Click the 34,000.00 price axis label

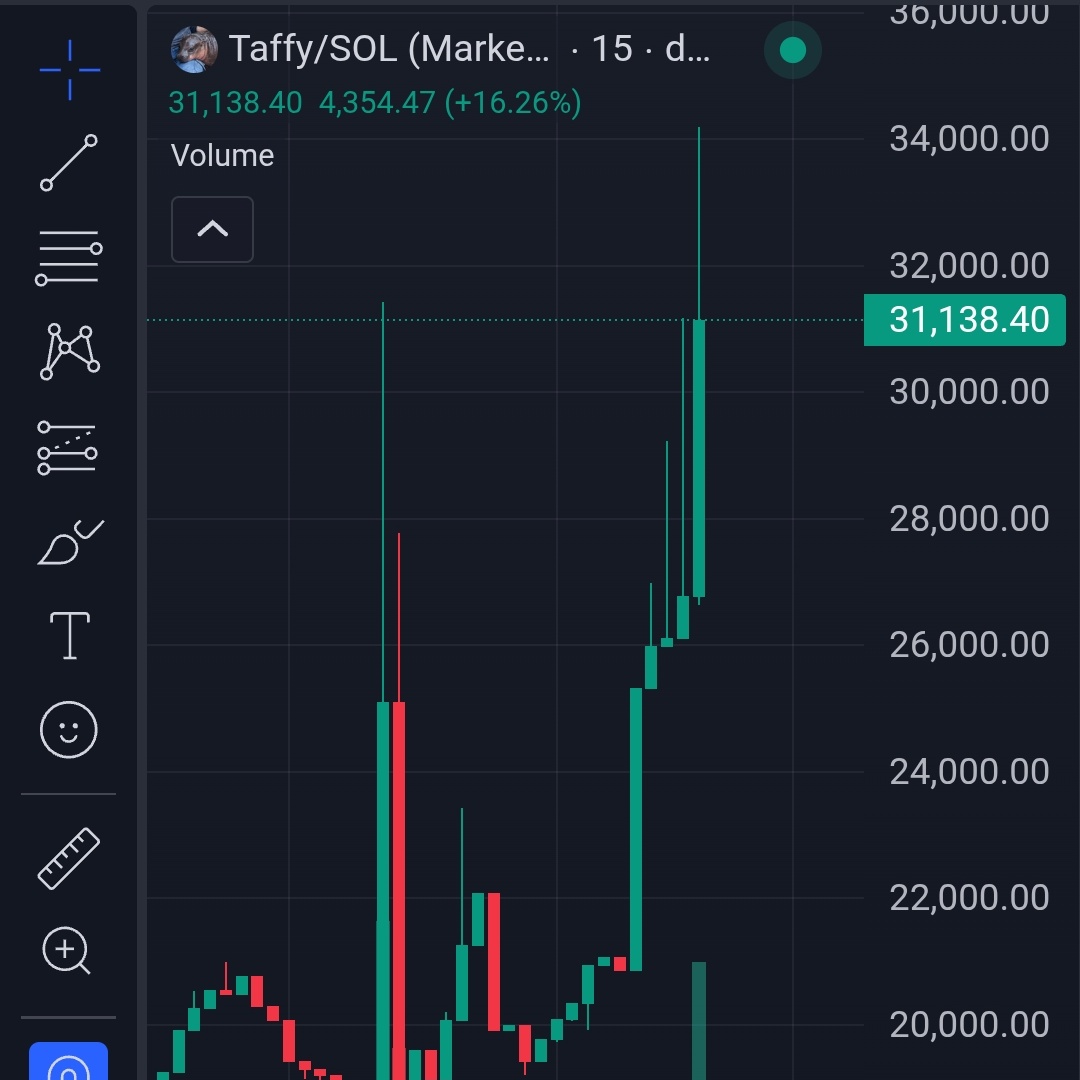[x=969, y=138]
